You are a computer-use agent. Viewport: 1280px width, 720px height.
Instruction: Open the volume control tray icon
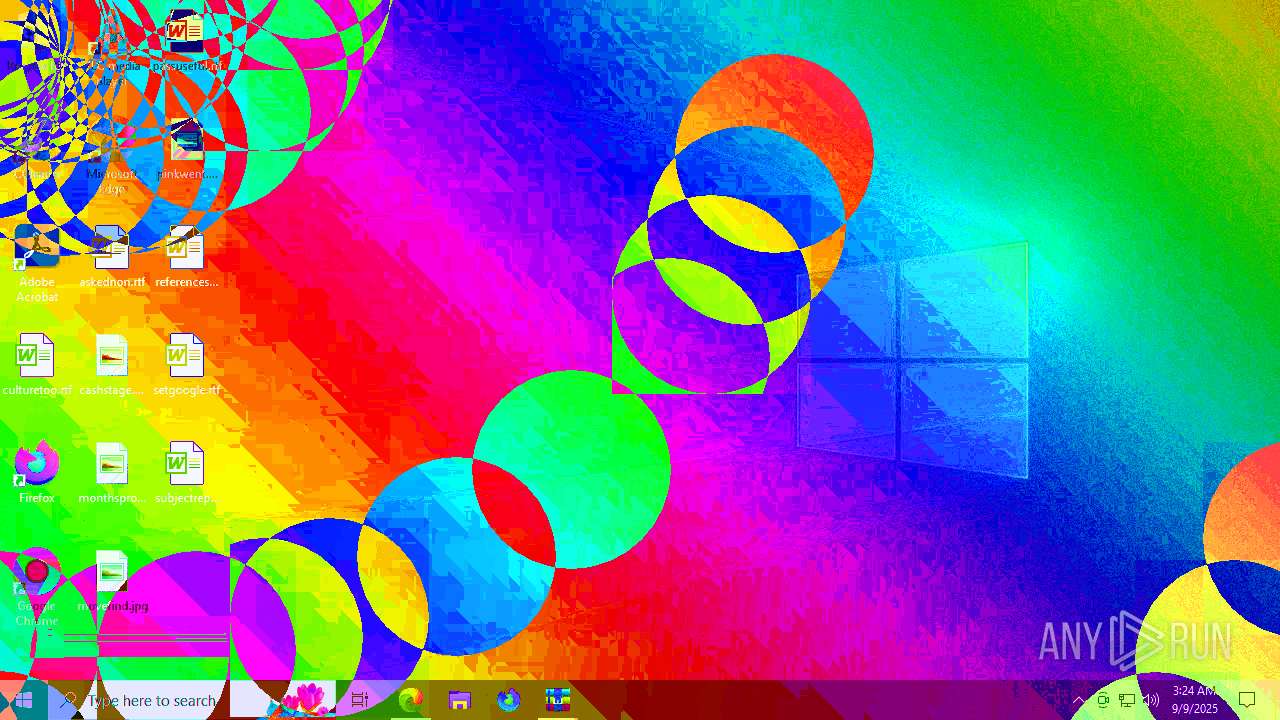(1151, 700)
